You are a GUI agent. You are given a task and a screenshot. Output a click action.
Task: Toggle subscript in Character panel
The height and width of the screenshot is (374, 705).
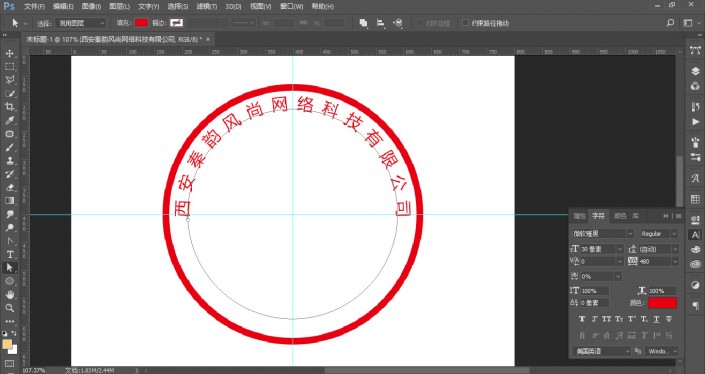[644, 319]
